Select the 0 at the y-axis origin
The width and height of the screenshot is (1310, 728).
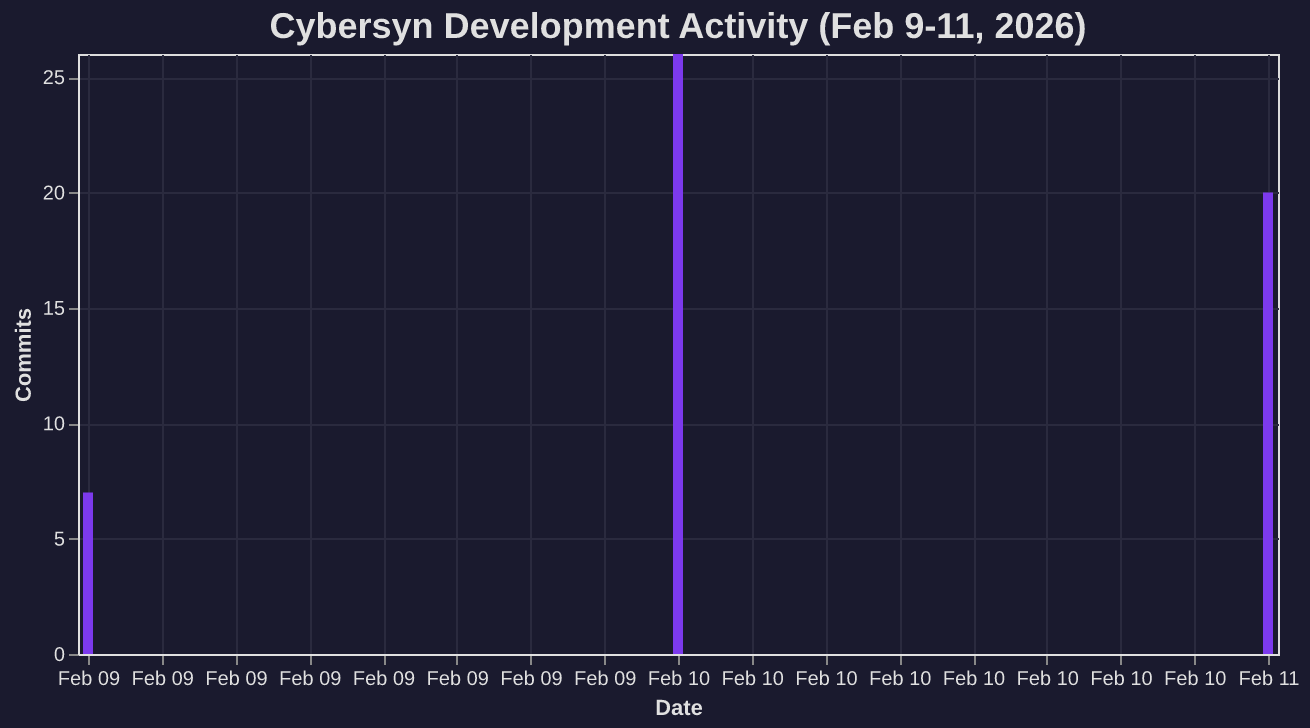point(61,655)
